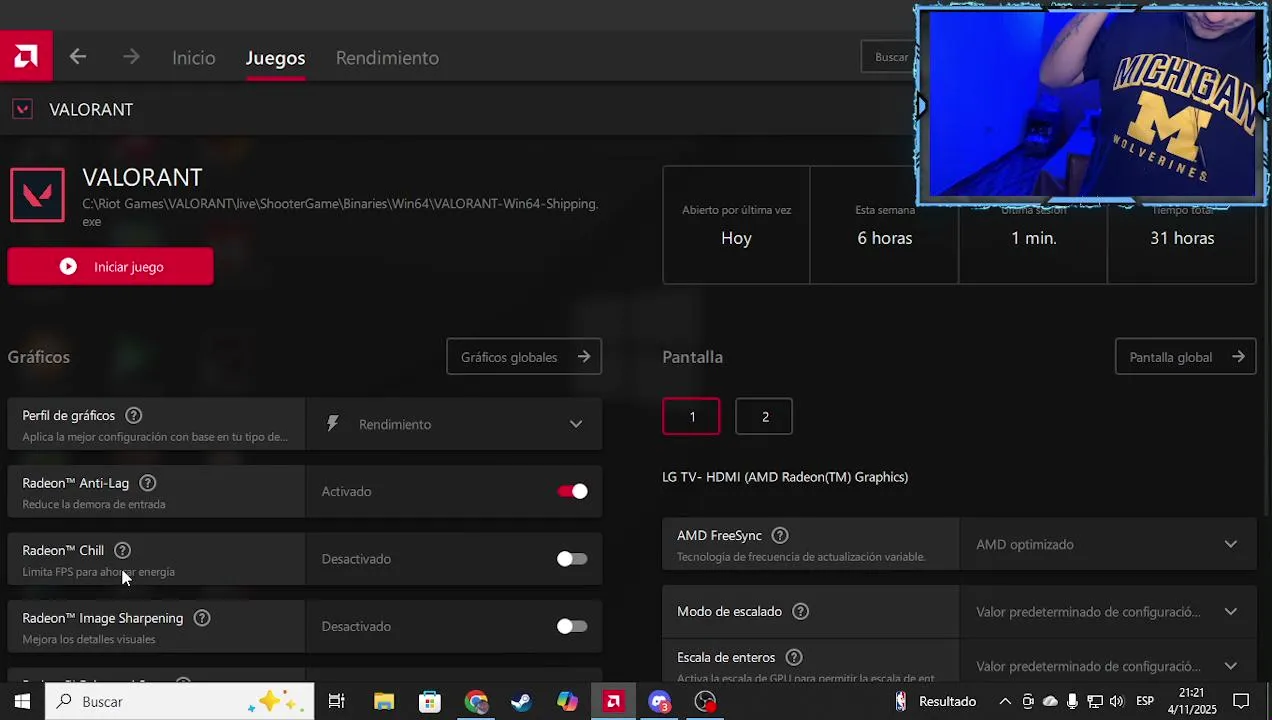
Task: Click the Resultado NBA news widget
Action: point(936,701)
